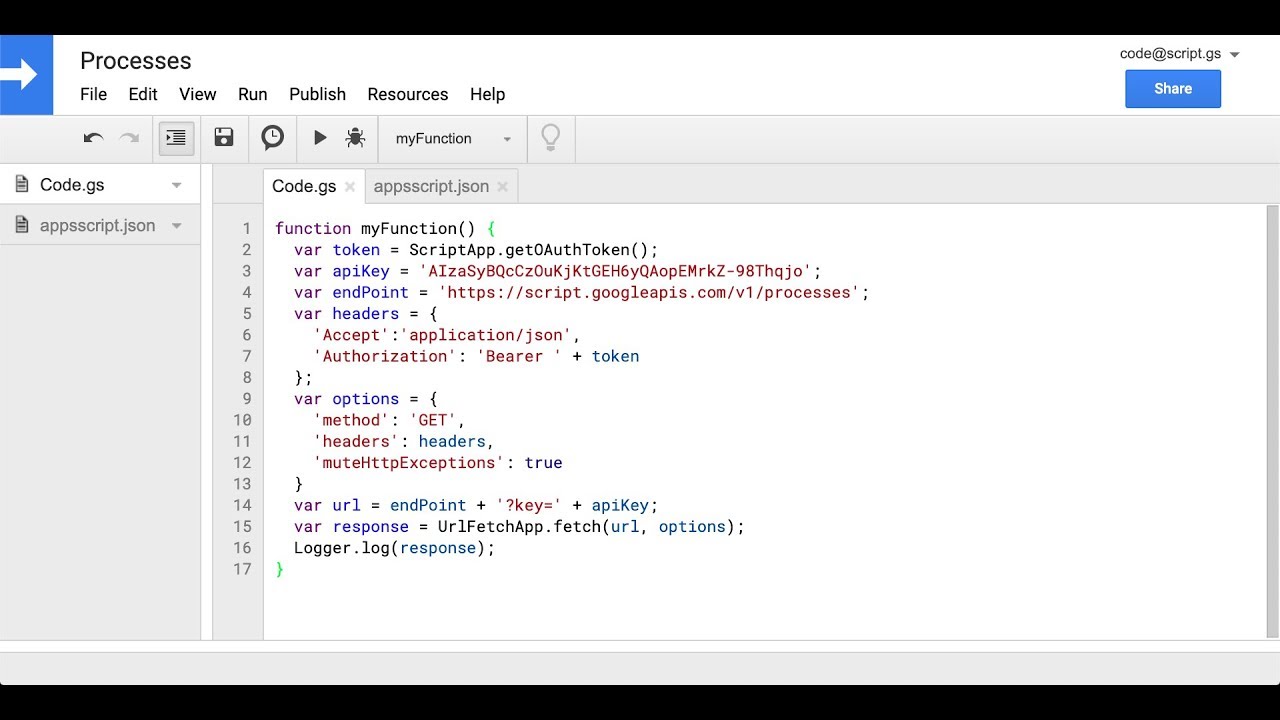Click the closing green brace on line 17
This screenshot has height=720, width=1280.
coord(280,569)
